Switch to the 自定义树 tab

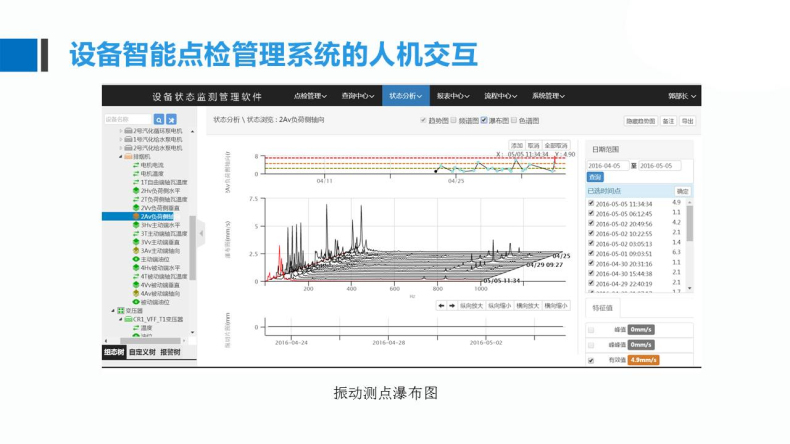(x=143, y=352)
